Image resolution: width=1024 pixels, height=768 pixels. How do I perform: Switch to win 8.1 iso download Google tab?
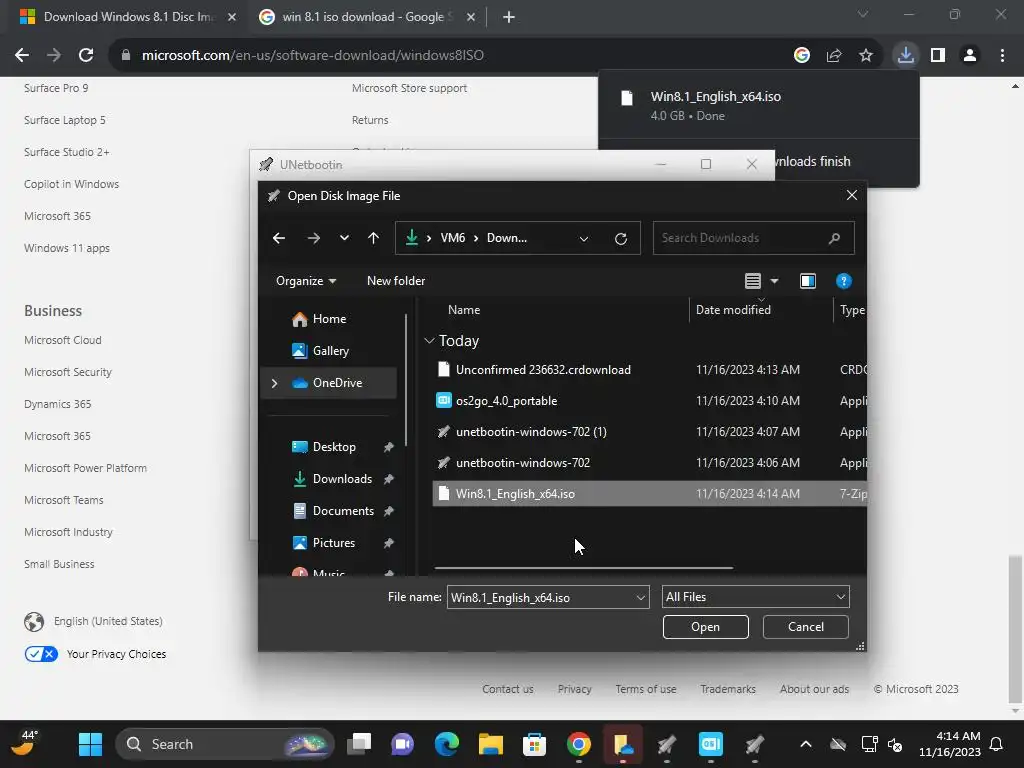[366, 17]
